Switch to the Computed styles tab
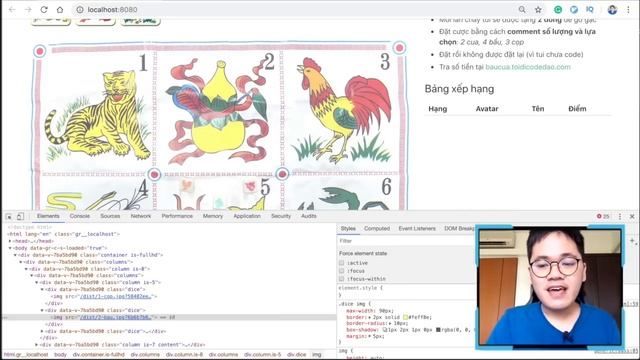The height and width of the screenshot is (360, 640). [x=377, y=229]
